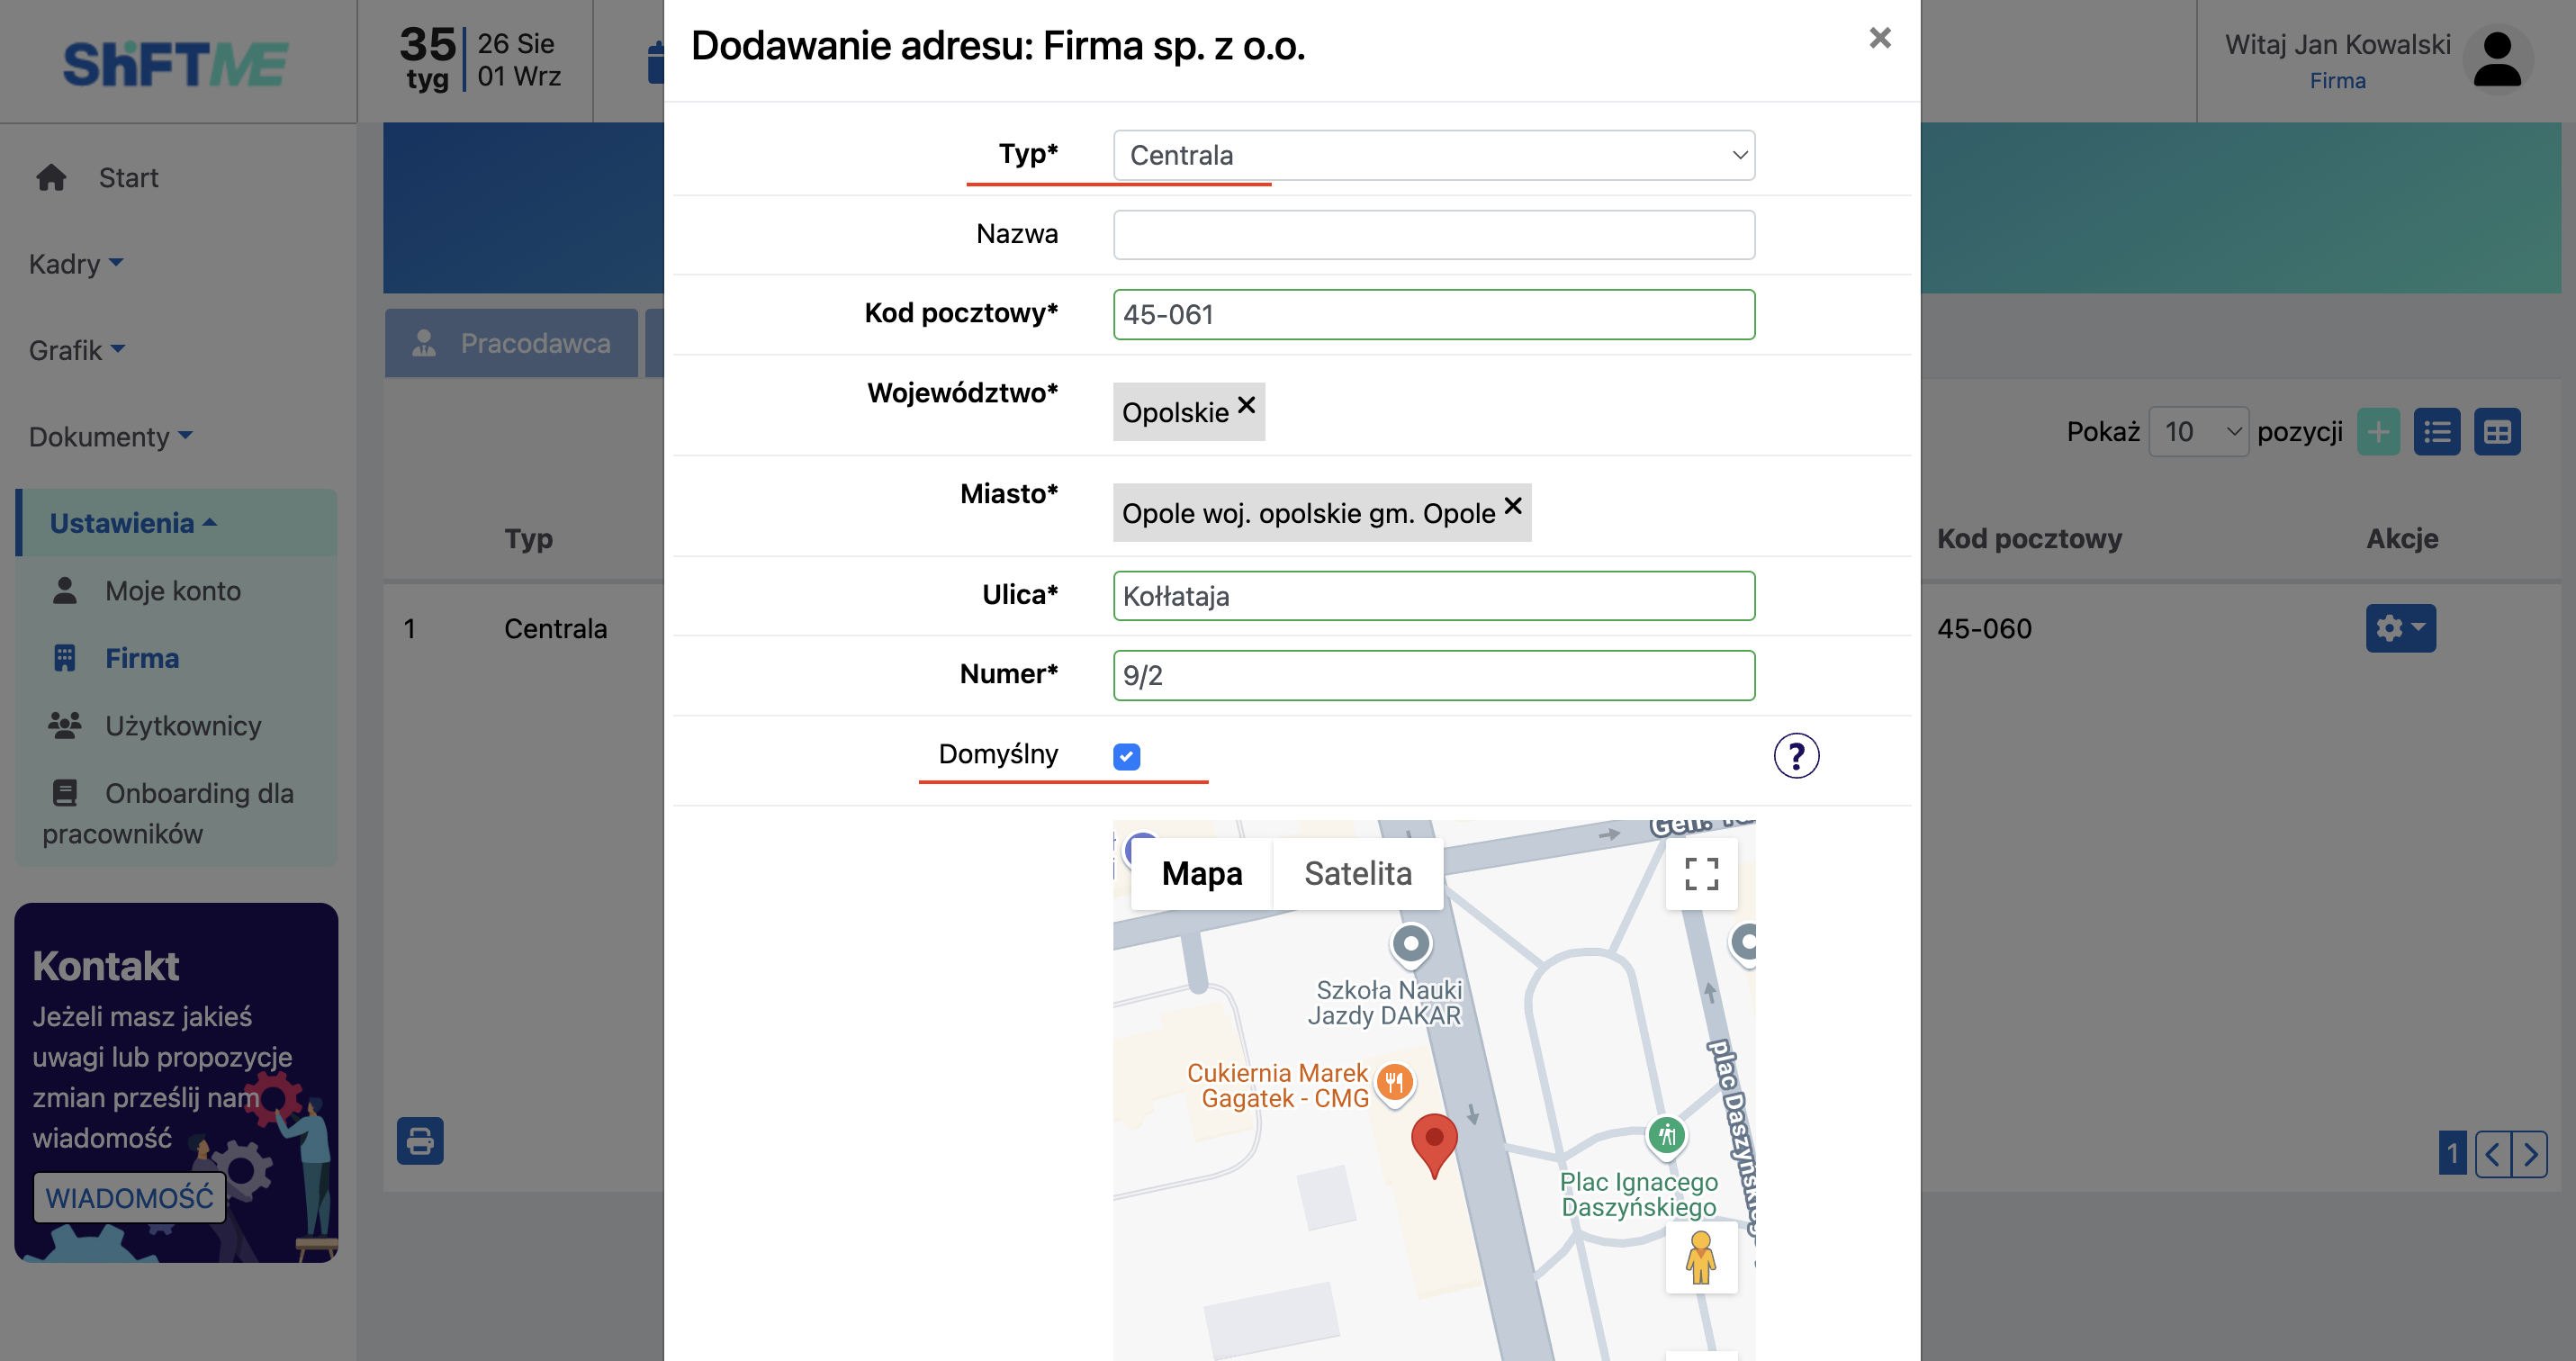
Task: Click the Akcje column header
Action: tap(2402, 539)
